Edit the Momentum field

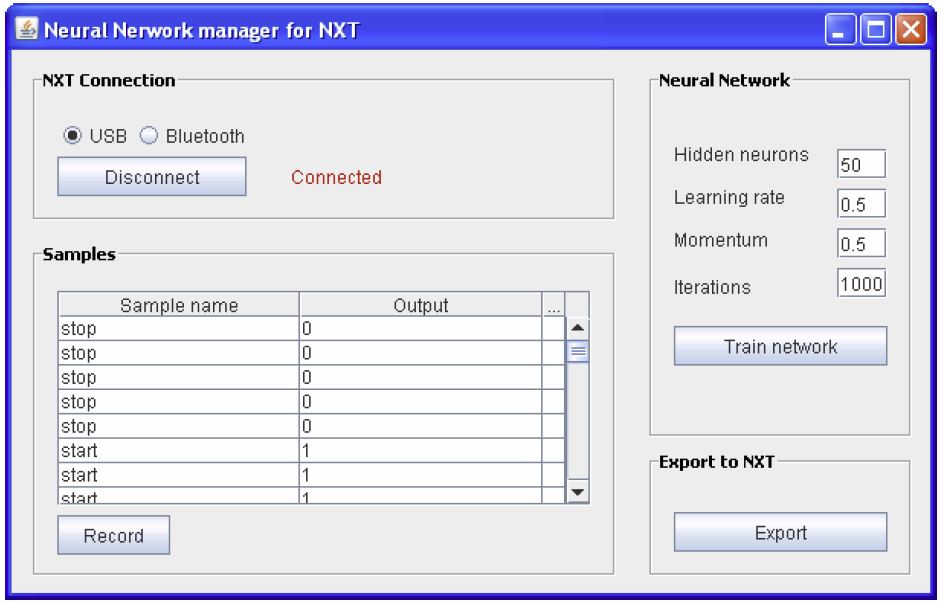861,244
